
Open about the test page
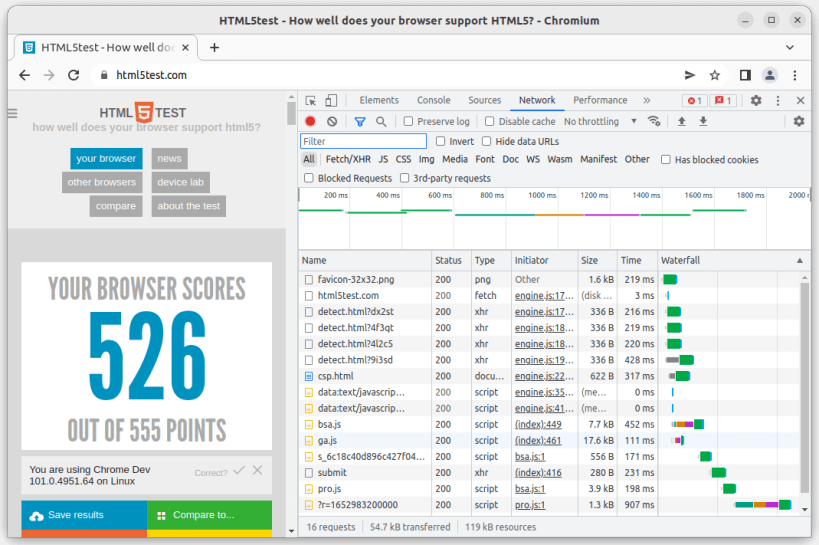(x=189, y=206)
